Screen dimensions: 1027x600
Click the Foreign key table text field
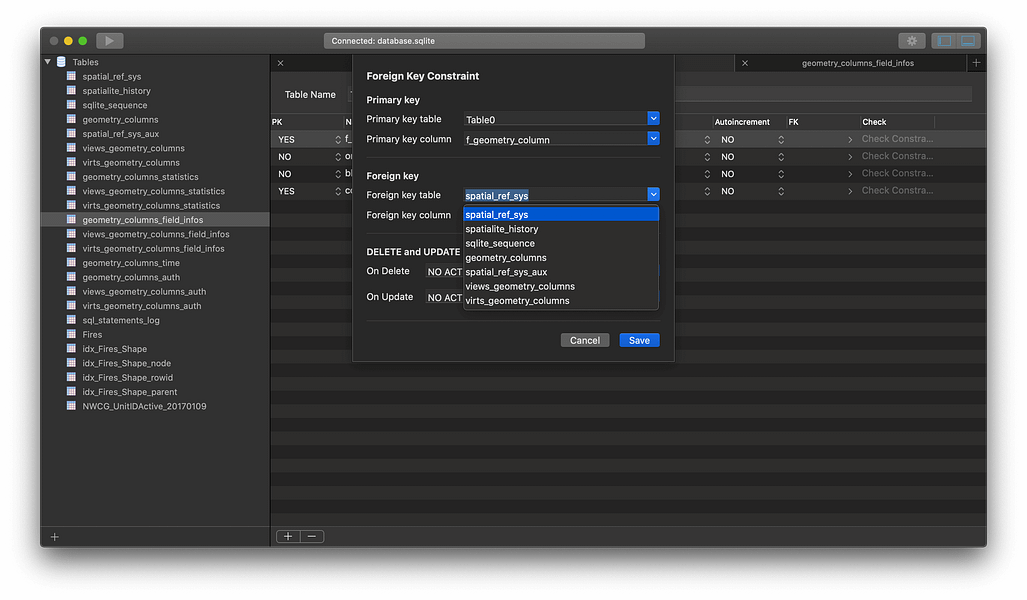(x=555, y=195)
